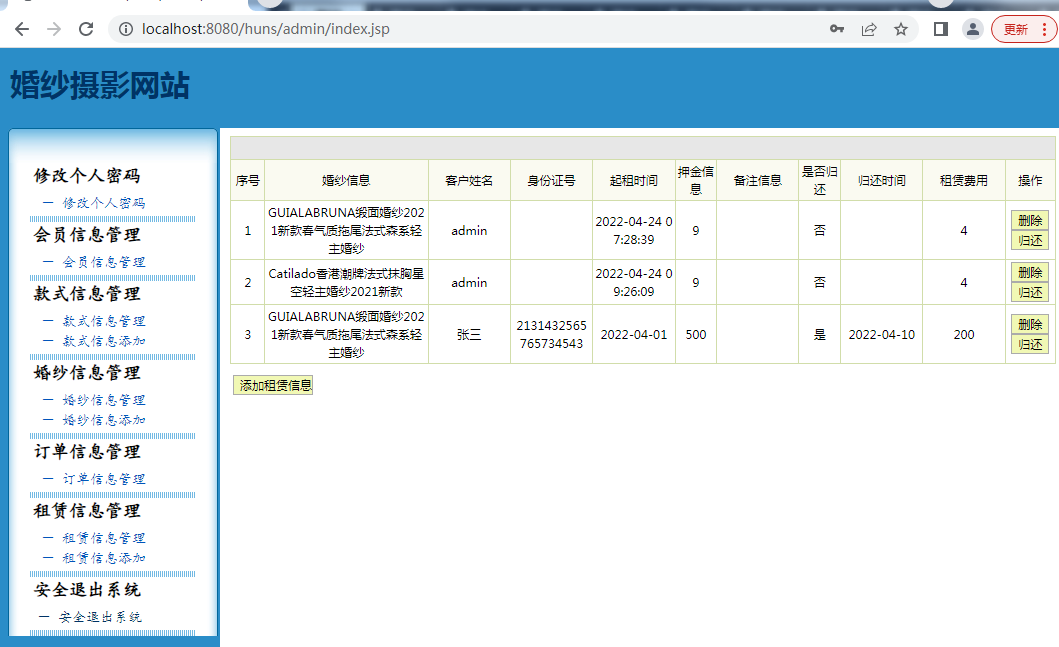
Task: Reload the page with refresh icon
Action: tap(86, 29)
